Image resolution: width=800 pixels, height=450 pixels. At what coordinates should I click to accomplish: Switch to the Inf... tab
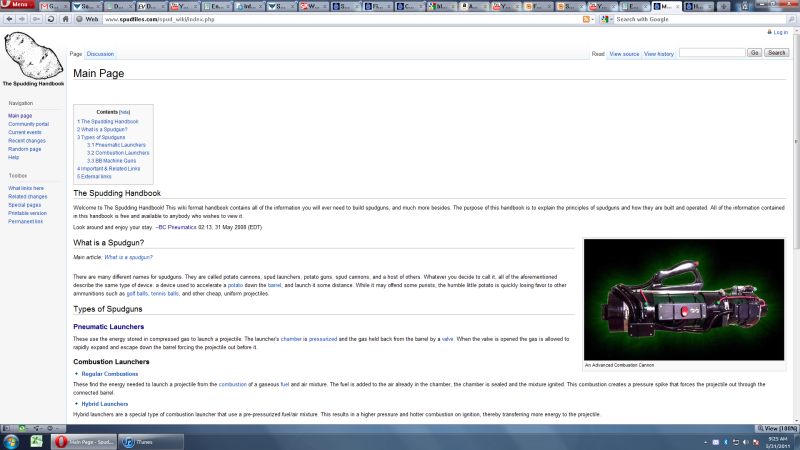(x=249, y=7)
